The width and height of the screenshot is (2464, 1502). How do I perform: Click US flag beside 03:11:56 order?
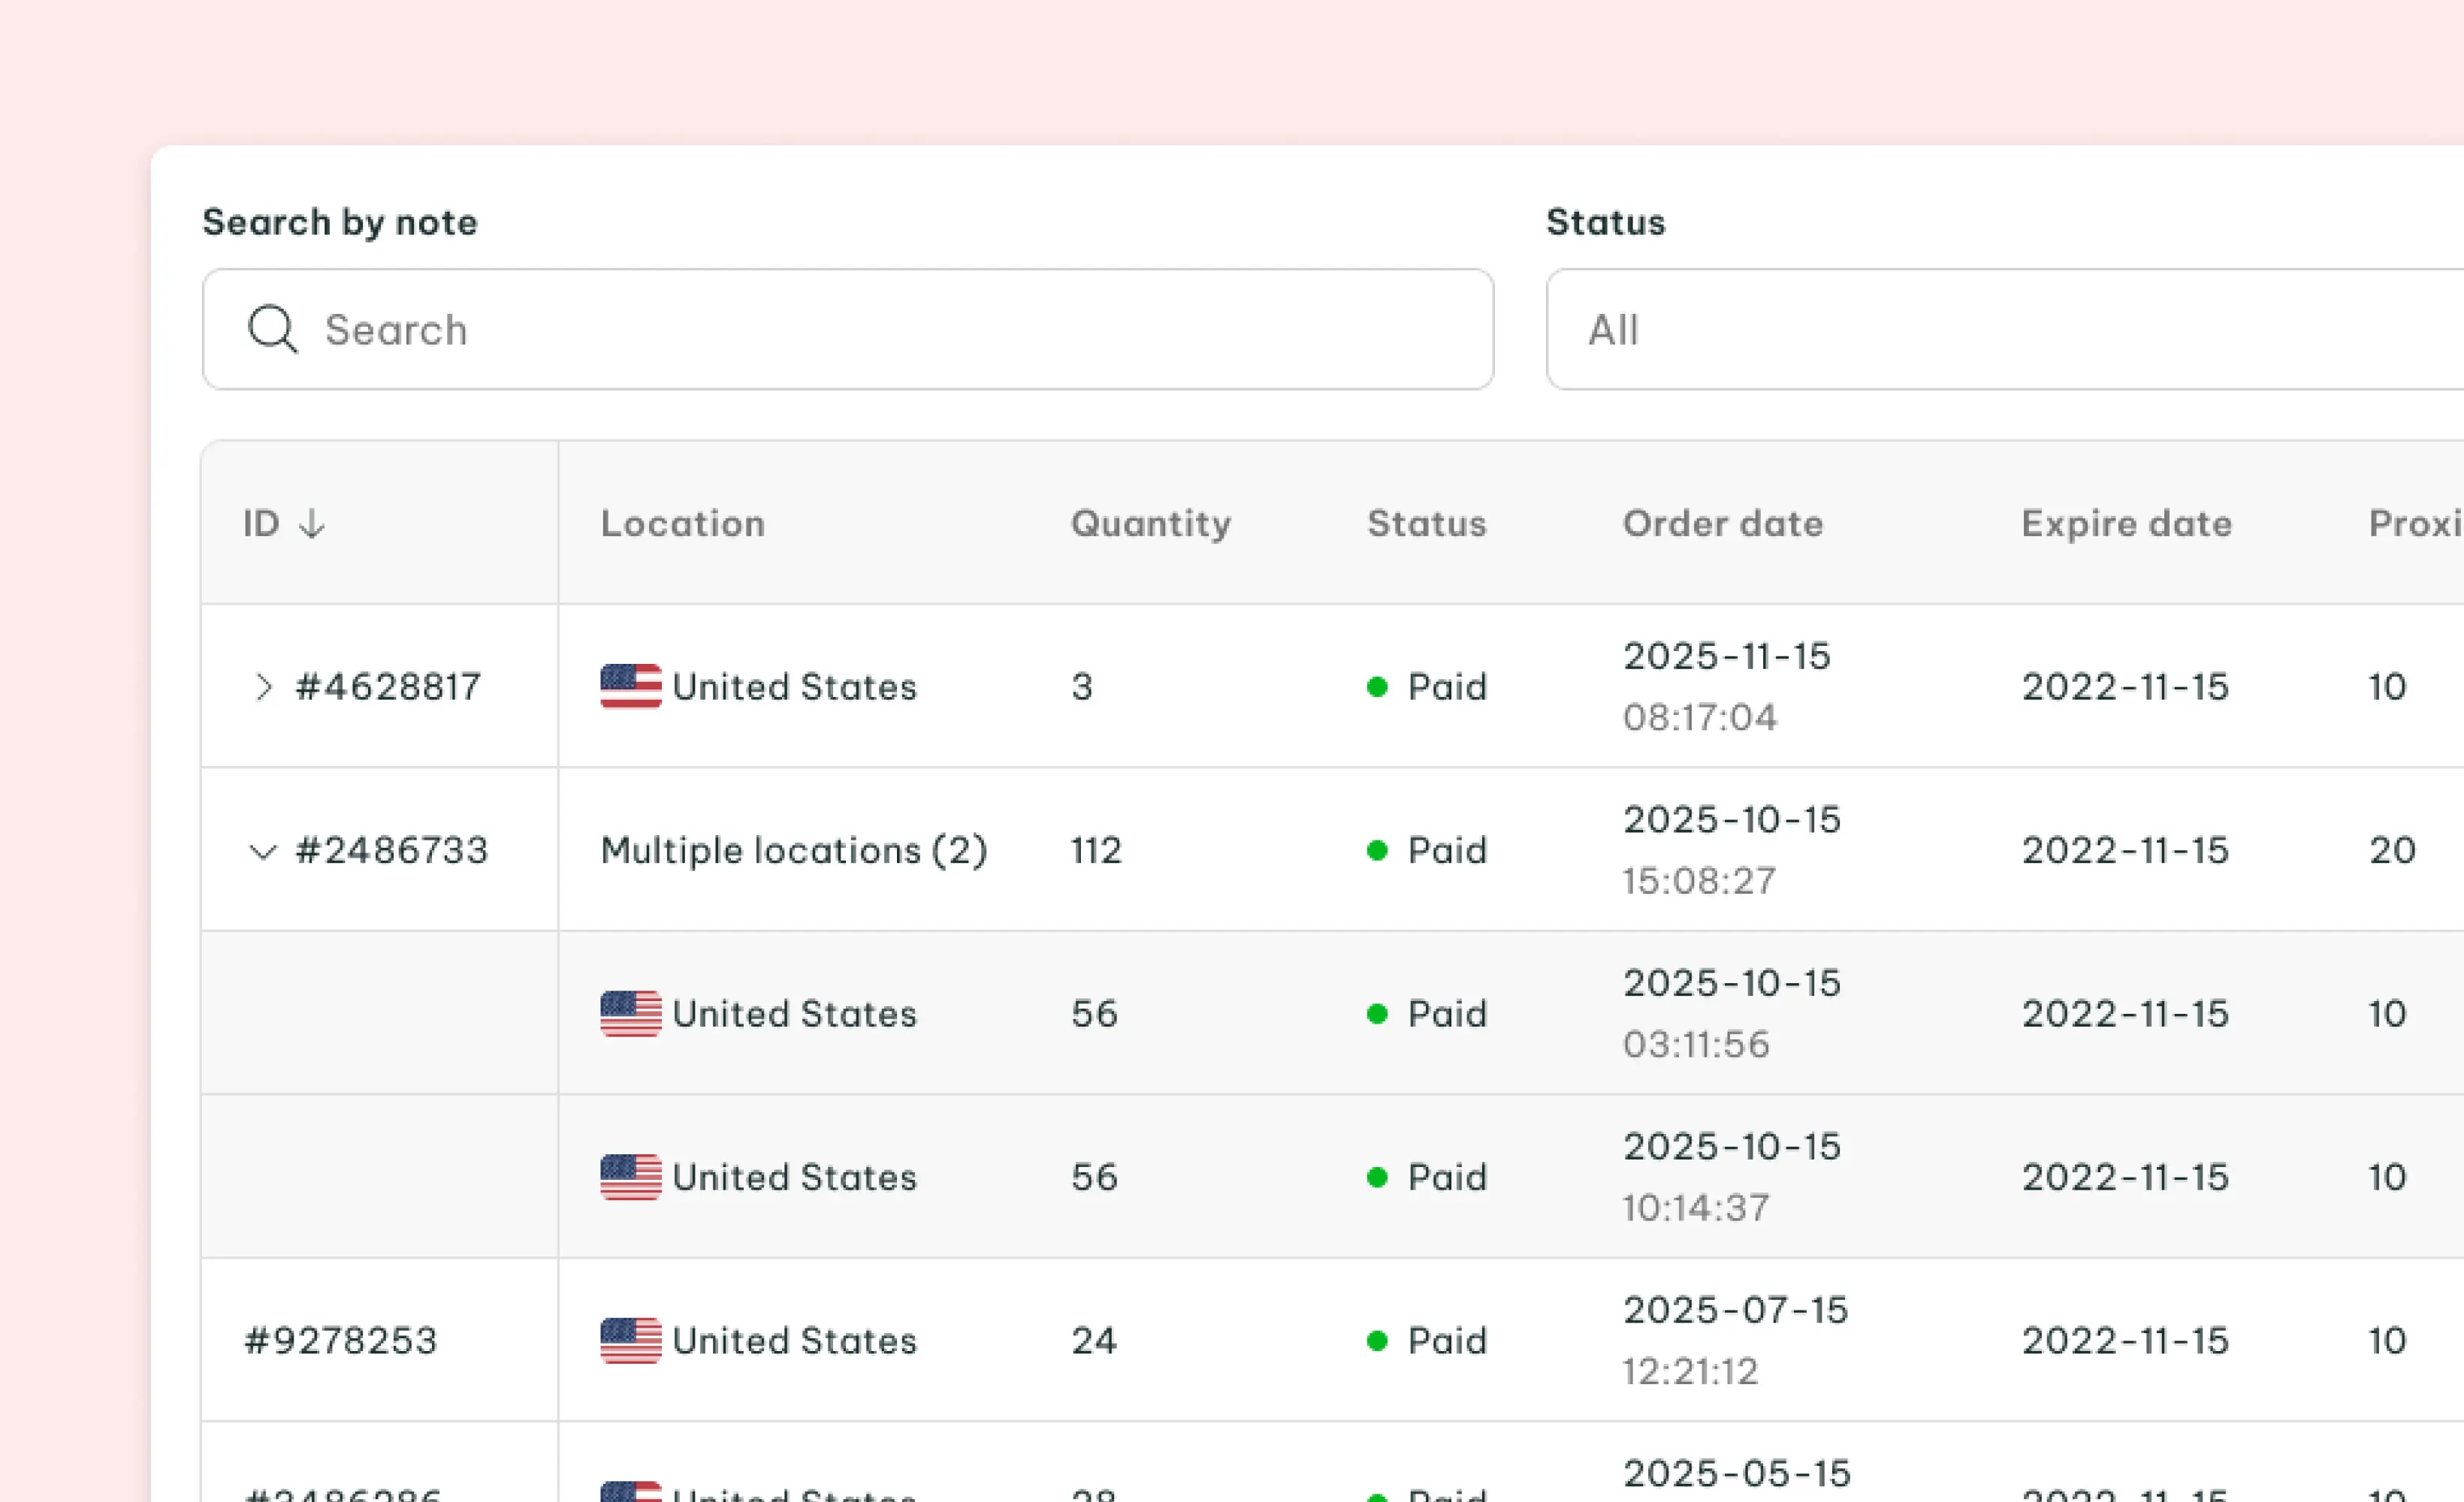tap(630, 1013)
